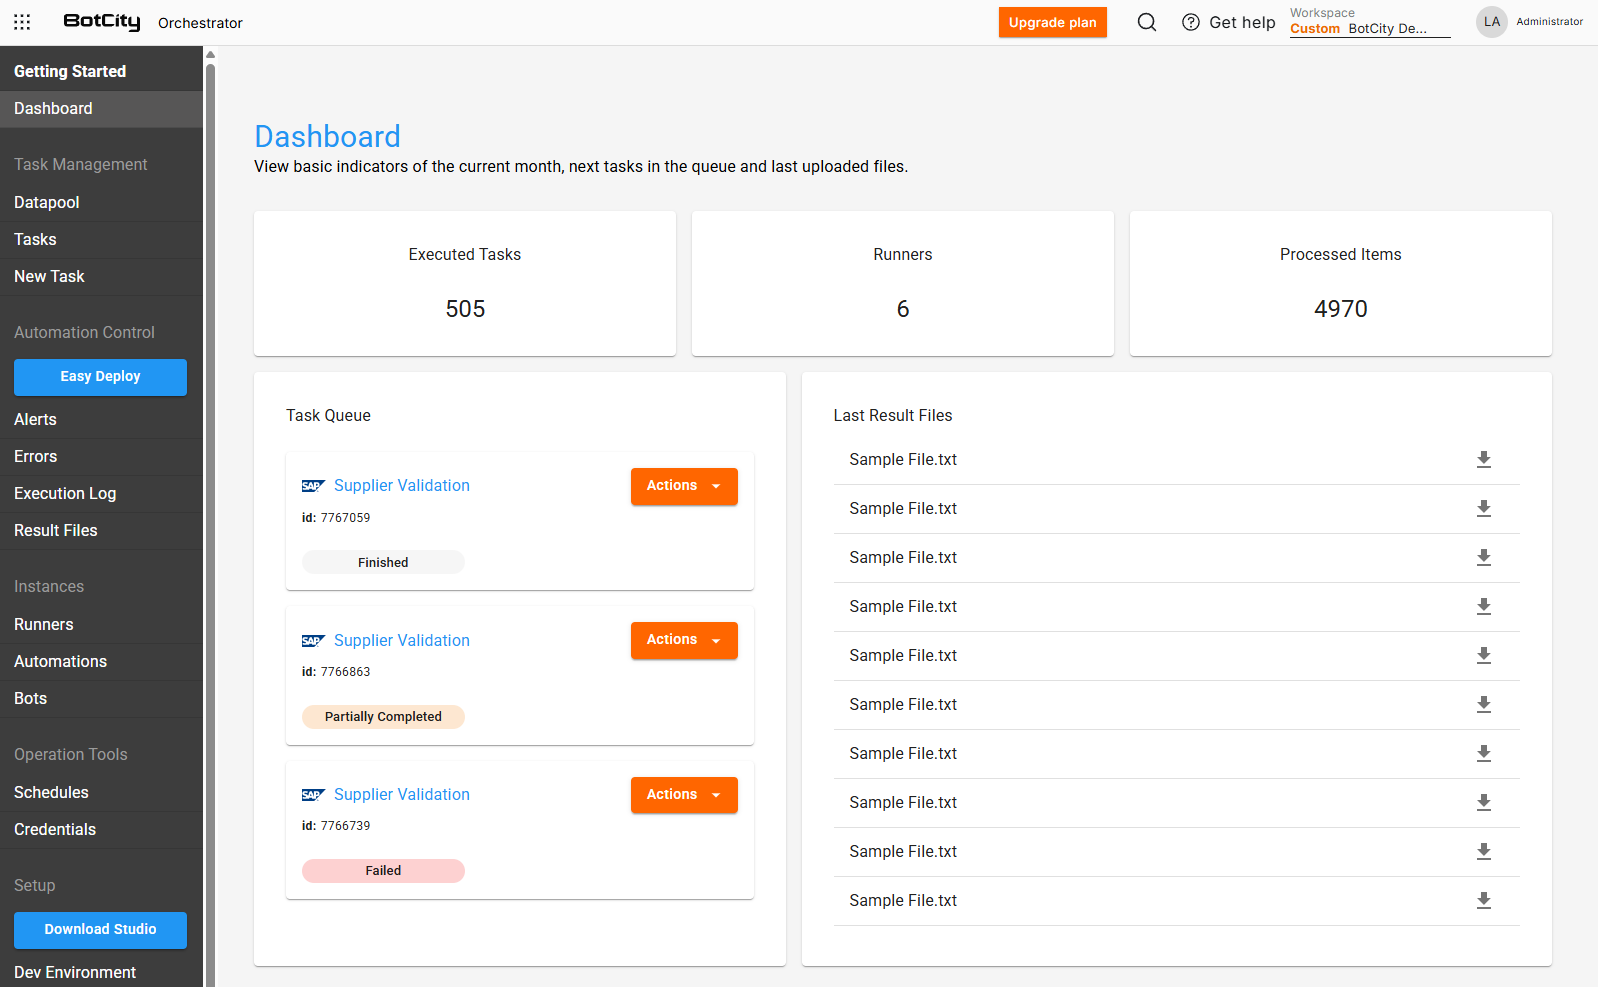Image resolution: width=1598 pixels, height=987 pixels.
Task: Open New Task in sidebar
Action: pyautogui.click(x=101, y=276)
